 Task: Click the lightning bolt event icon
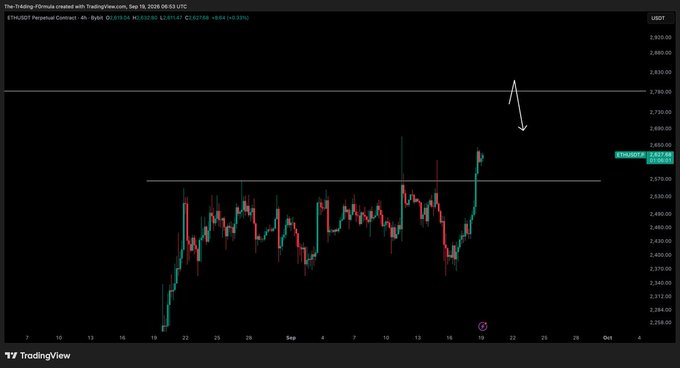click(x=482, y=326)
